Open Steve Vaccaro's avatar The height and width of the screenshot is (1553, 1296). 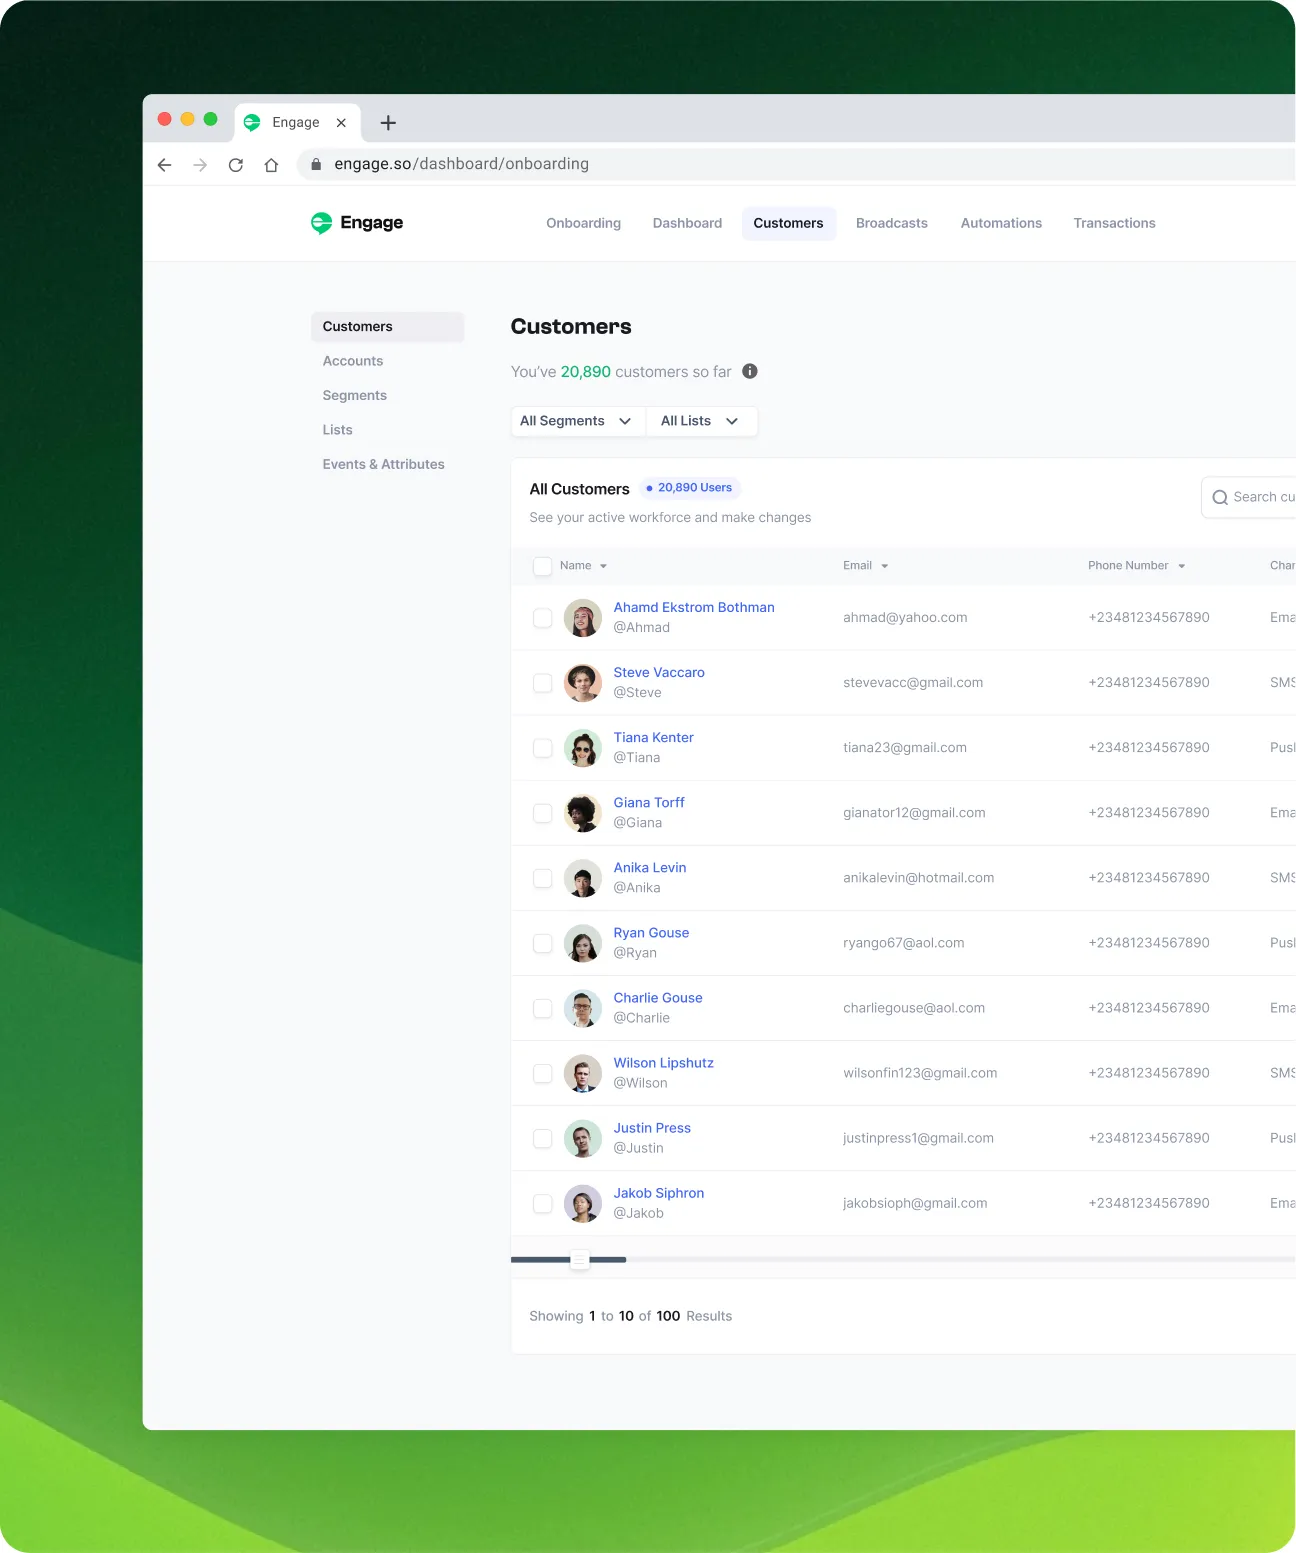coord(583,683)
